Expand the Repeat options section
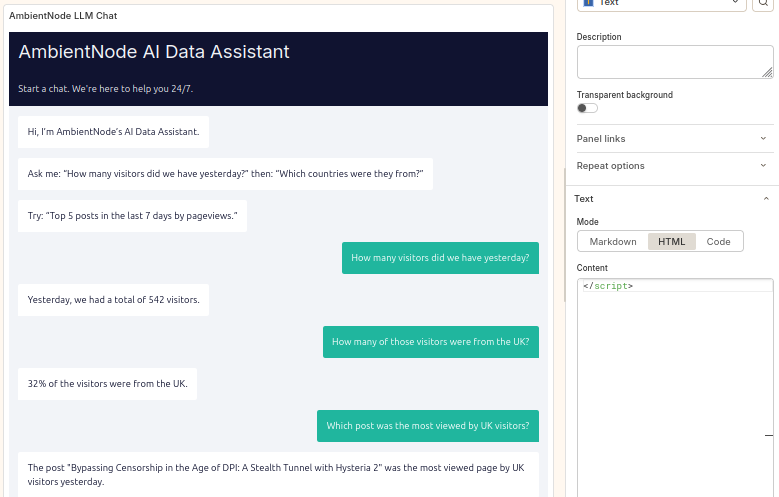Image resolution: width=779 pixels, height=497 pixels. pos(672,166)
